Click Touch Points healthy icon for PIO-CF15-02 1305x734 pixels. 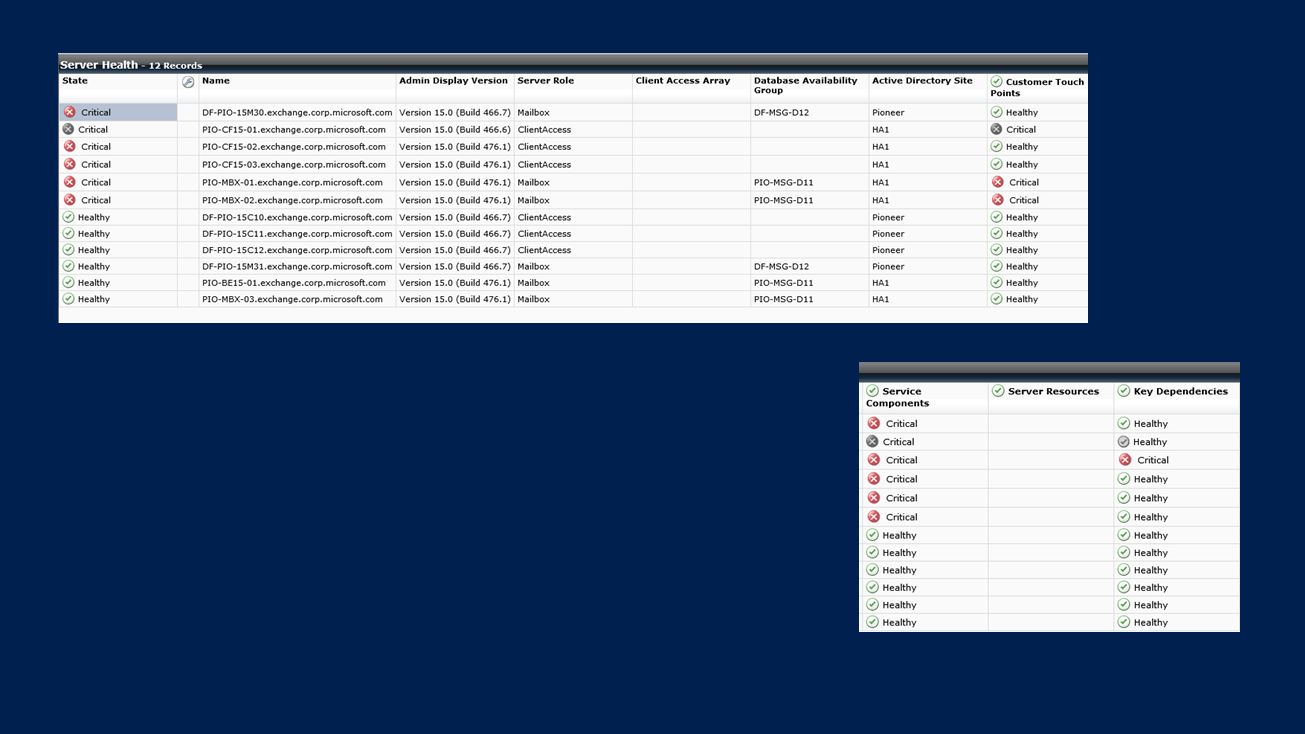[x=996, y=146]
